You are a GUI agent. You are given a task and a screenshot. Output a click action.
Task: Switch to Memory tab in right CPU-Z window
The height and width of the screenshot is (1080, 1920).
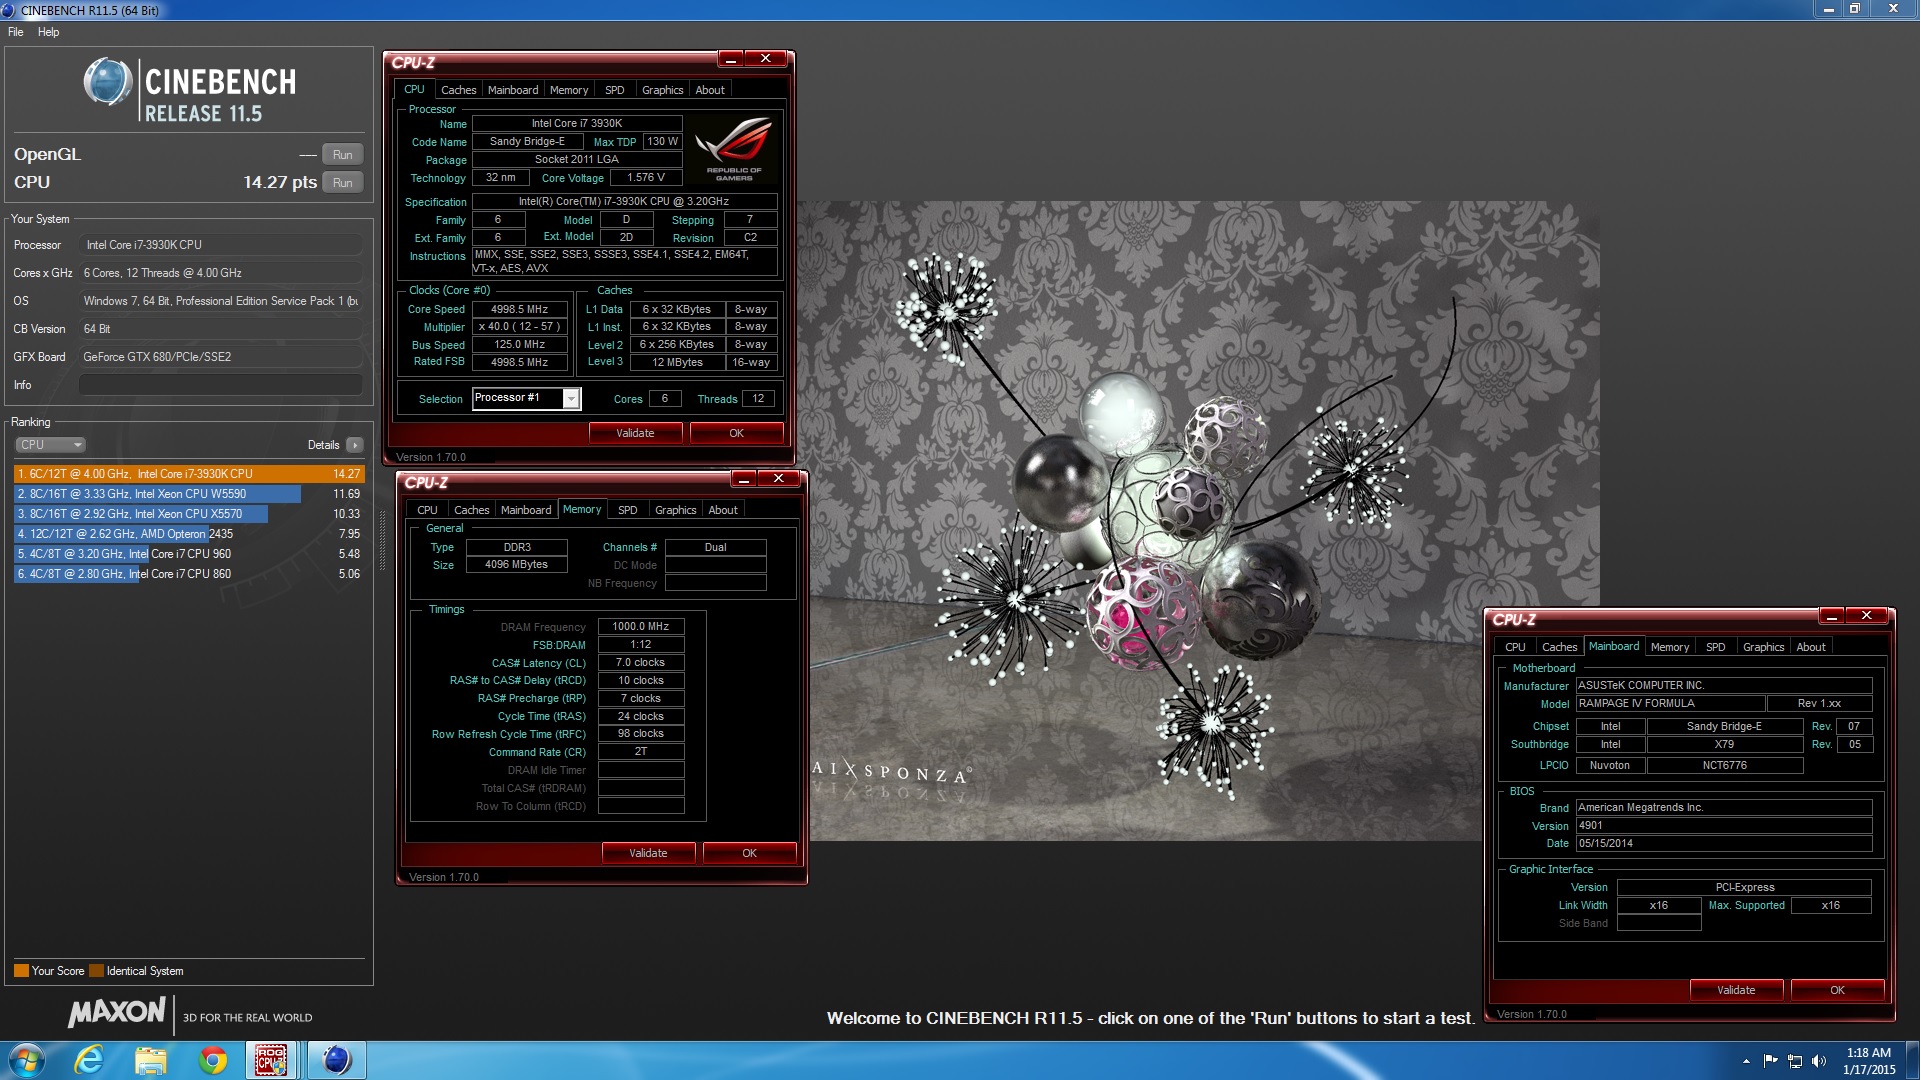pos(1669,647)
